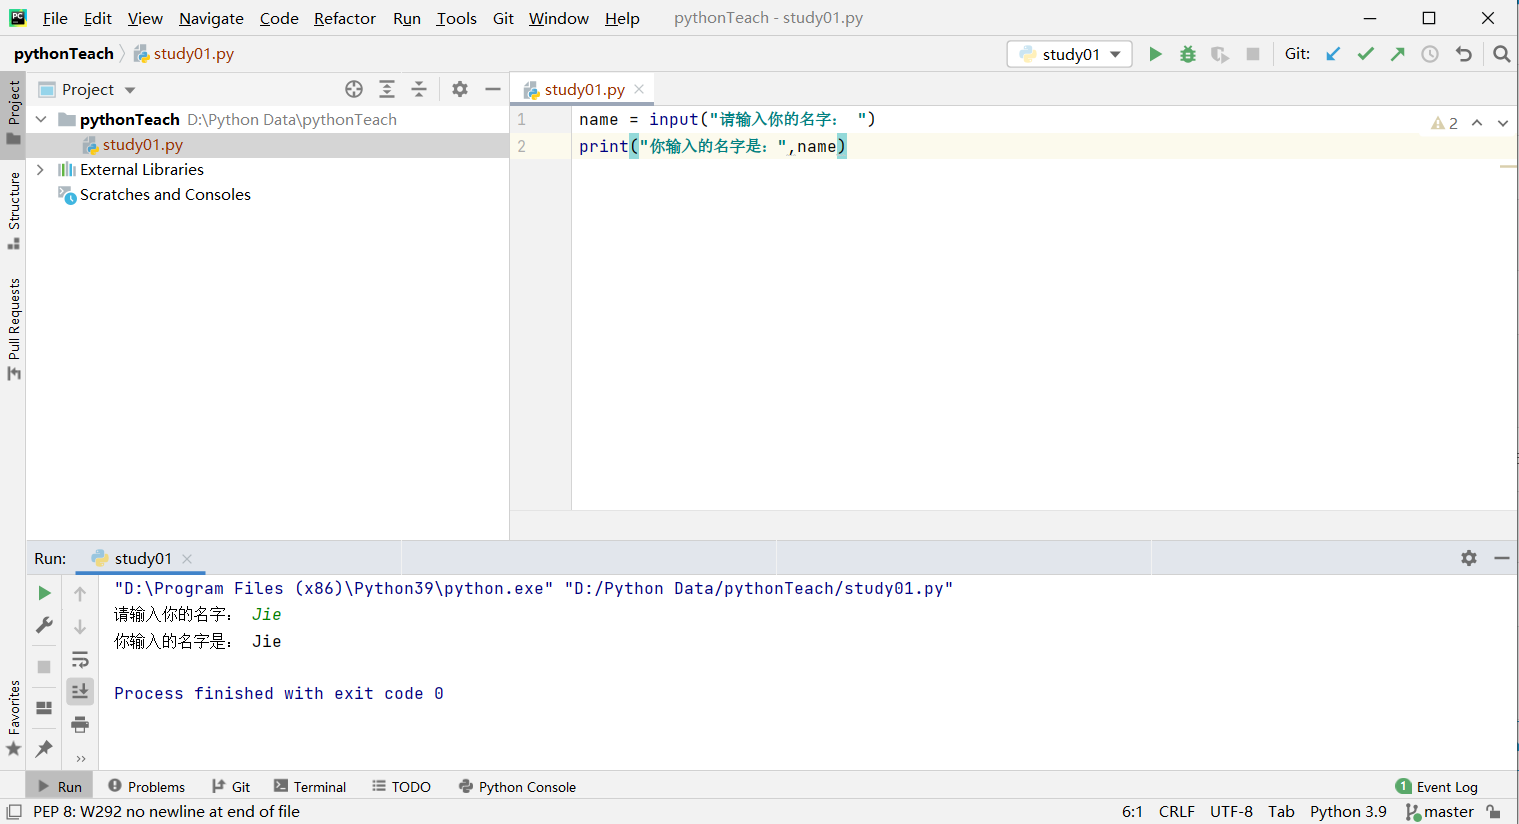Hide the Run panel with the minus icon
The width and height of the screenshot is (1519, 824).
1502,558
